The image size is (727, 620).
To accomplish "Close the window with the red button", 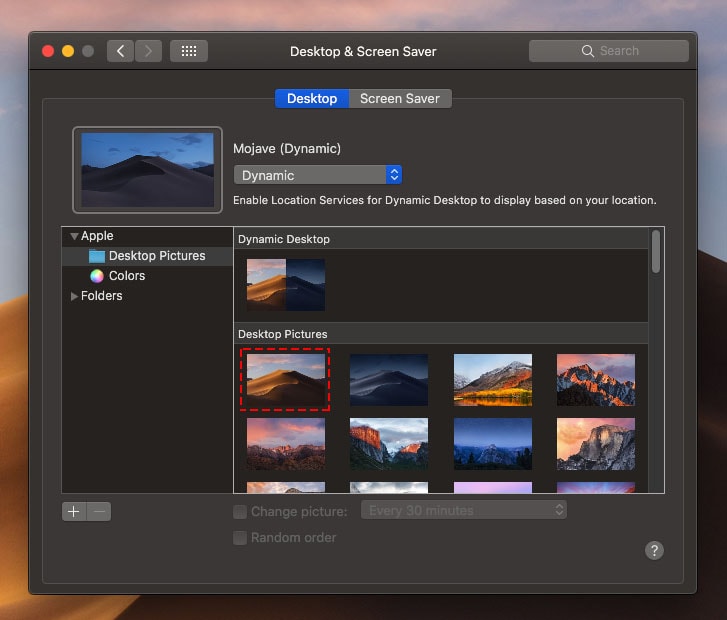I will coord(48,51).
